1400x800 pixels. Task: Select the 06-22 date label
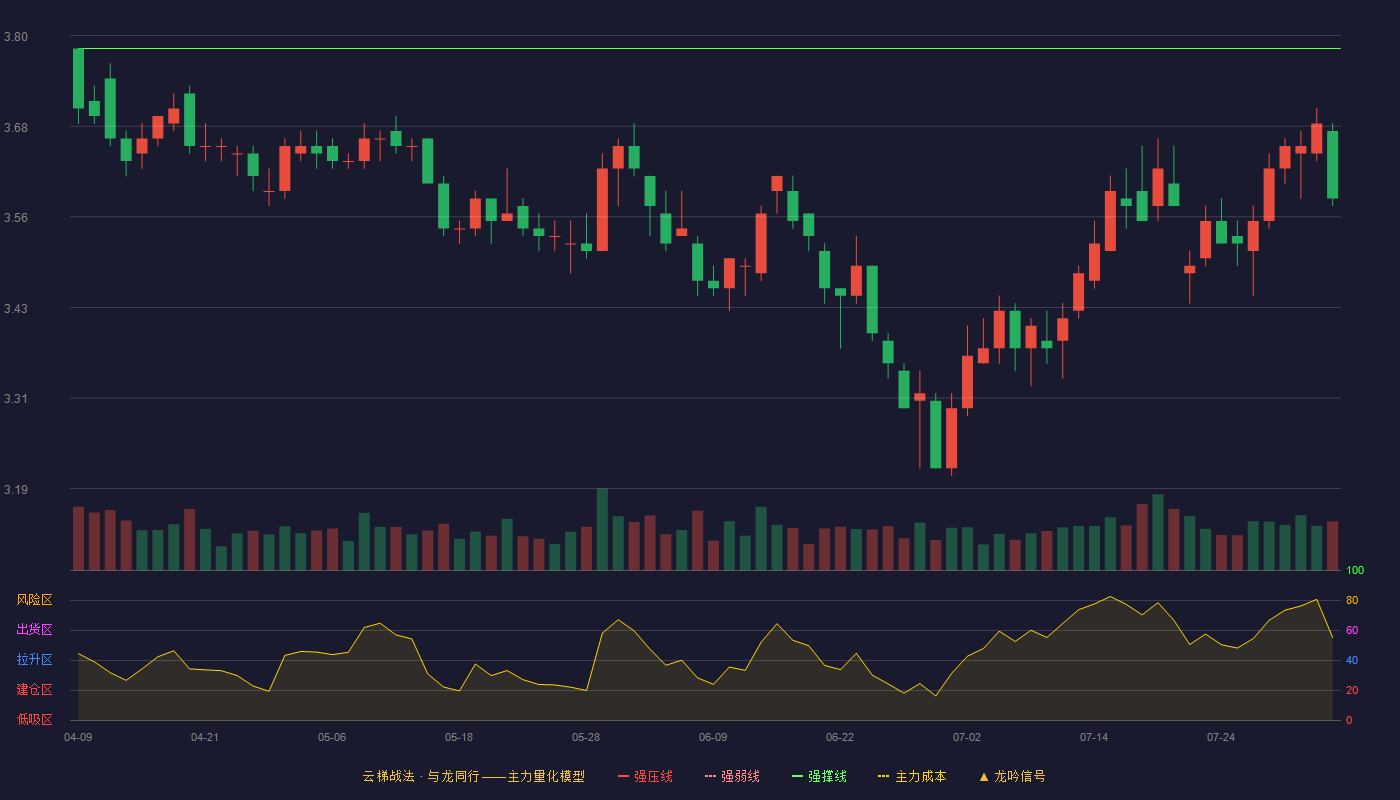point(840,737)
